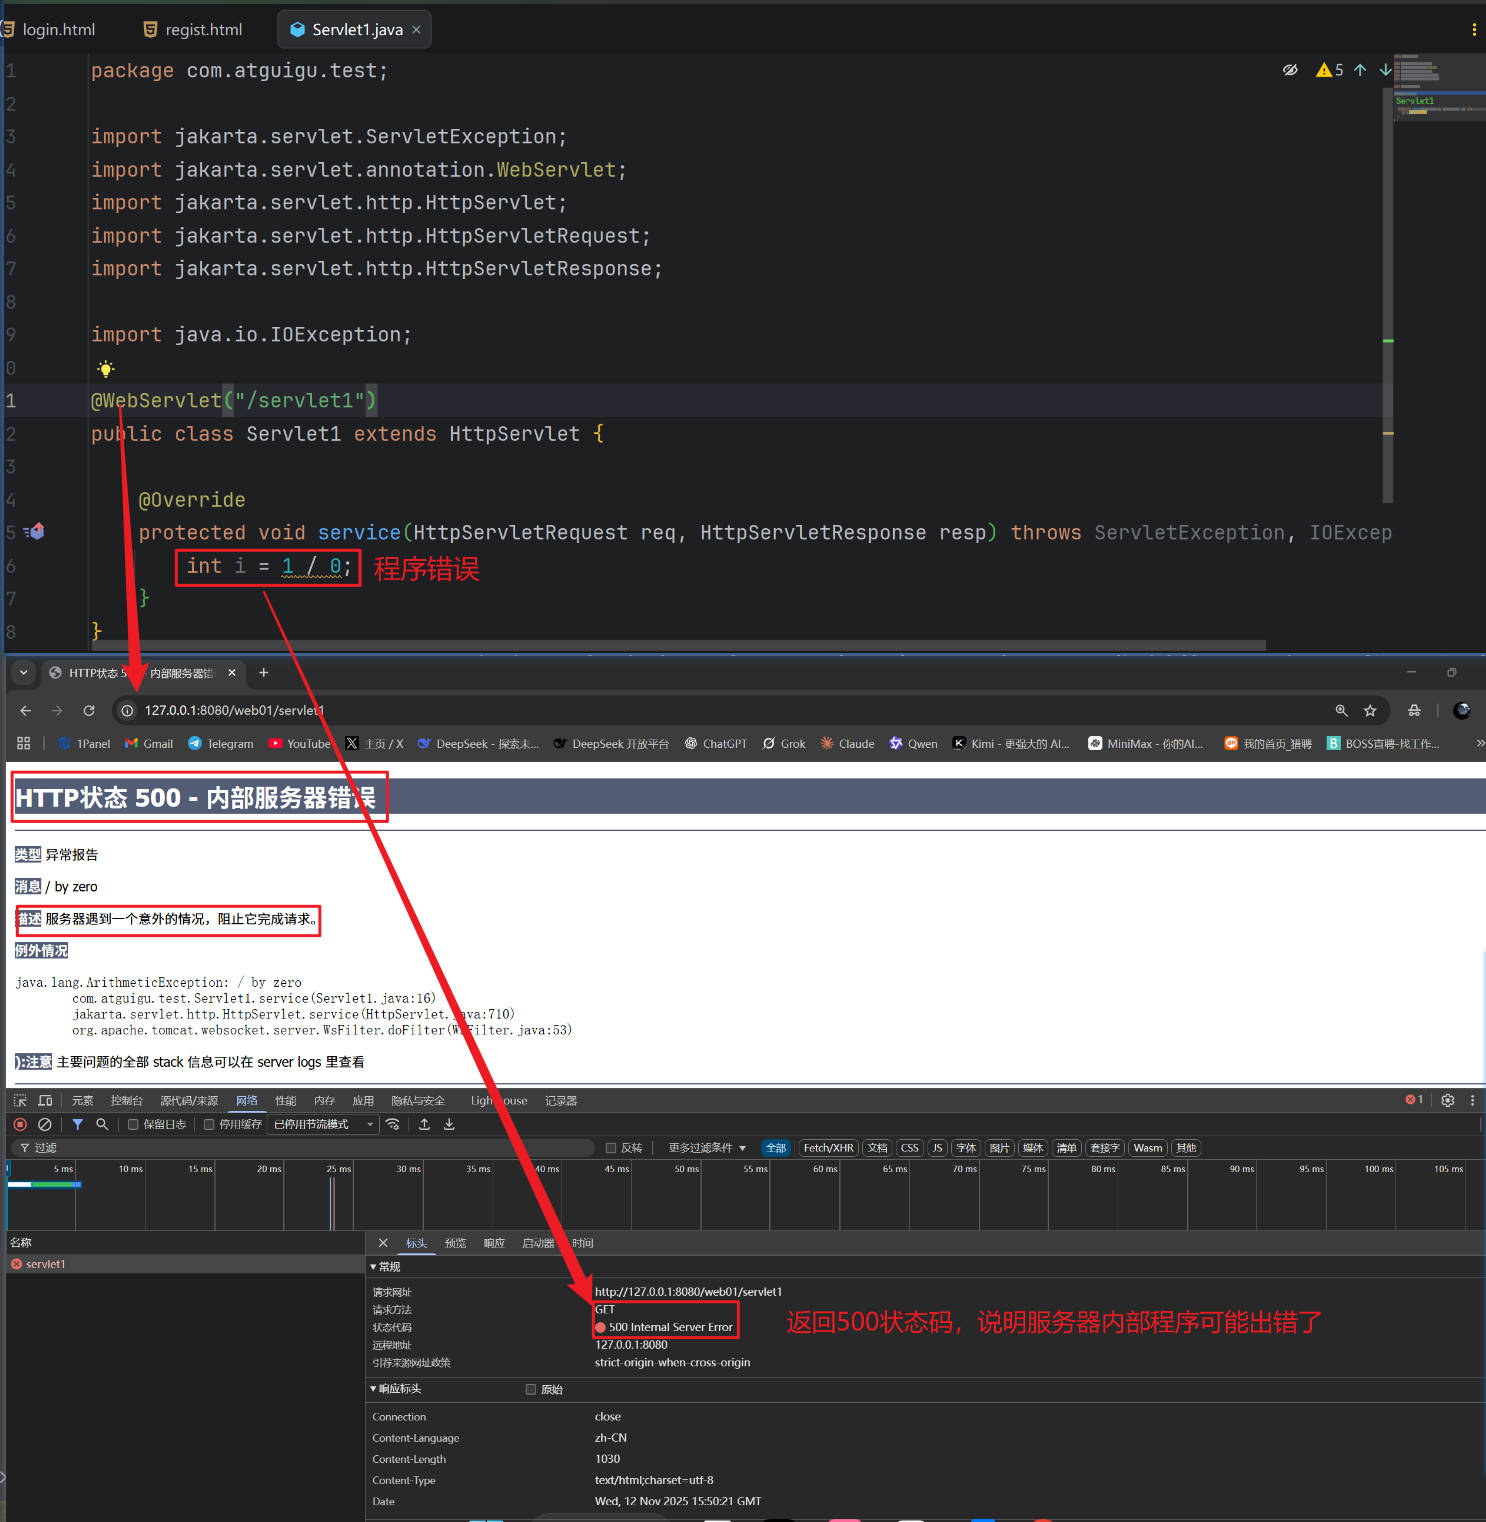Open the Gmail bookmark
Viewport: 1486px width, 1522px height.
pos(149,744)
